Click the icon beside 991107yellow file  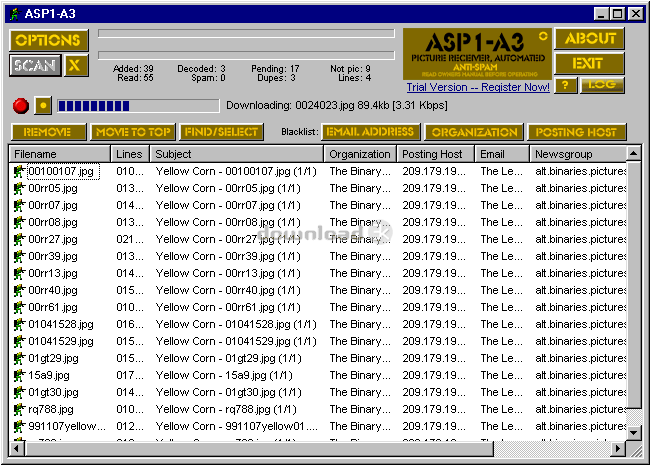point(19,426)
